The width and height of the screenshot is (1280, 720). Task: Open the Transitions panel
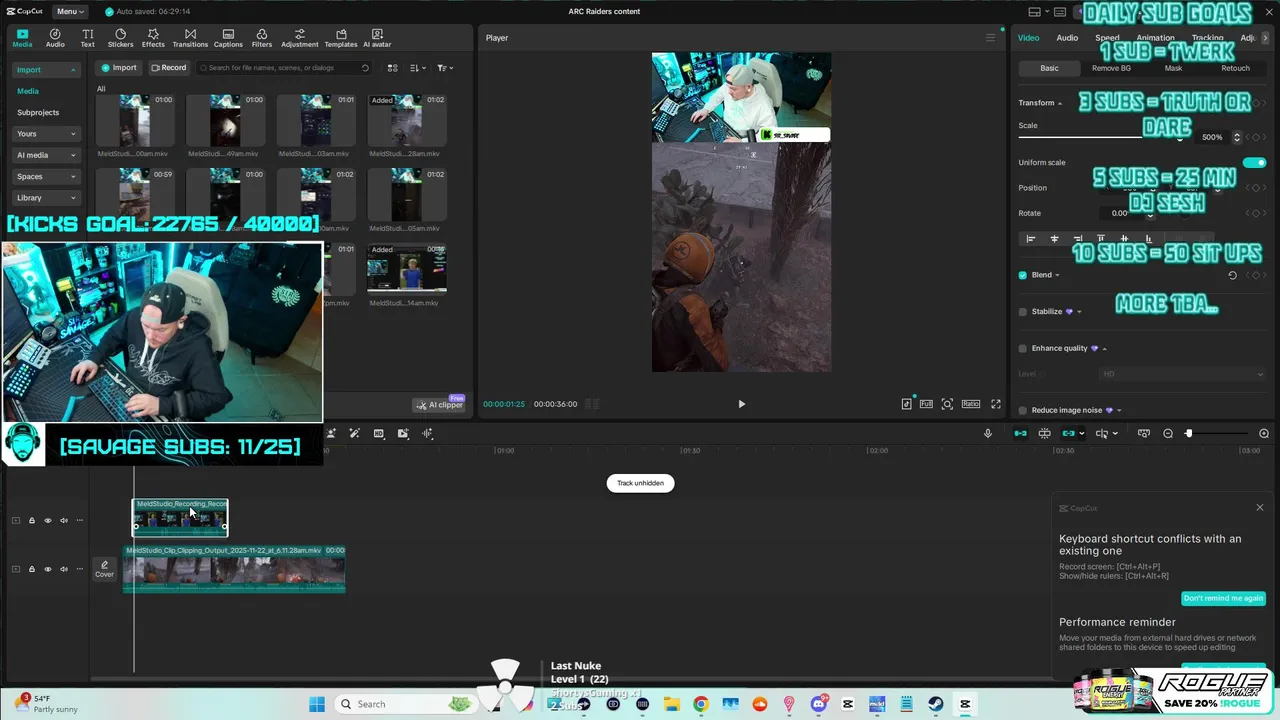(x=190, y=38)
